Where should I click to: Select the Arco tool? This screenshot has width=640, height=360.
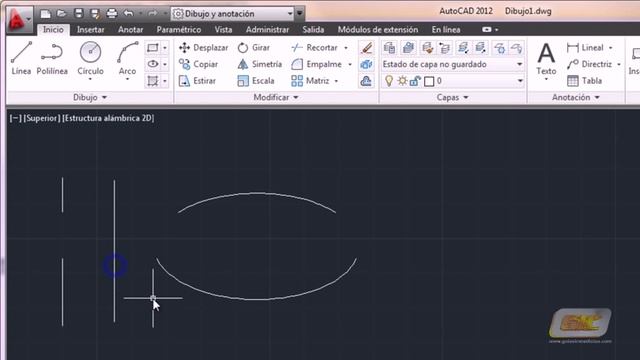point(127,58)
